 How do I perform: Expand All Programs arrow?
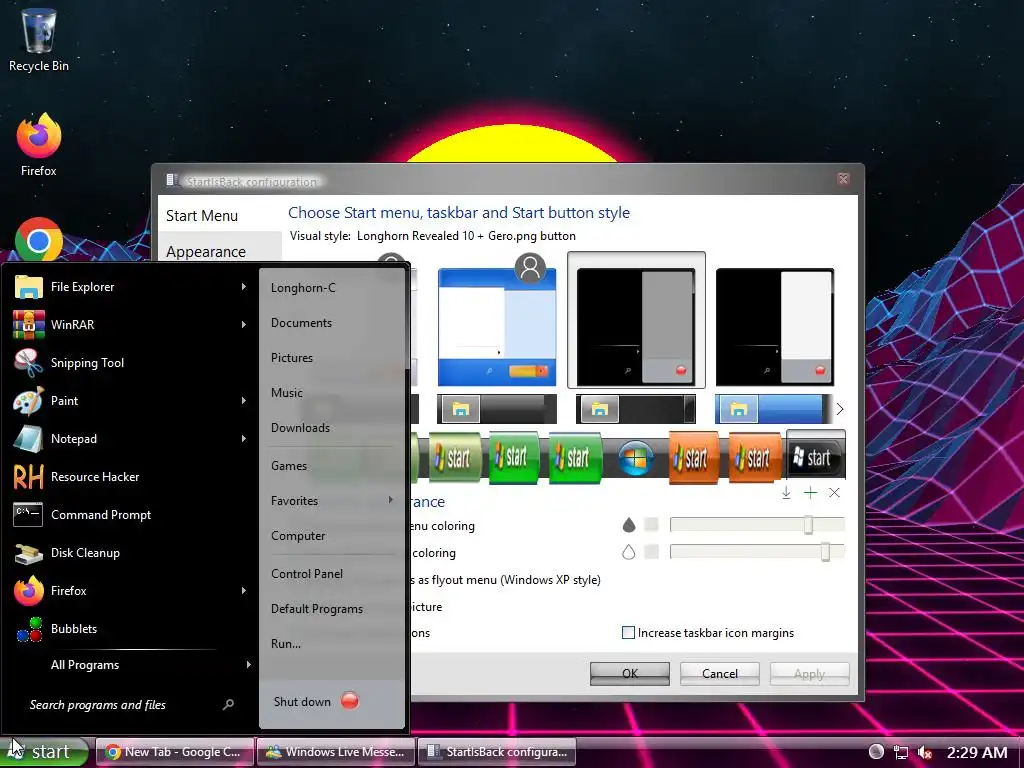tap(249, 665)
